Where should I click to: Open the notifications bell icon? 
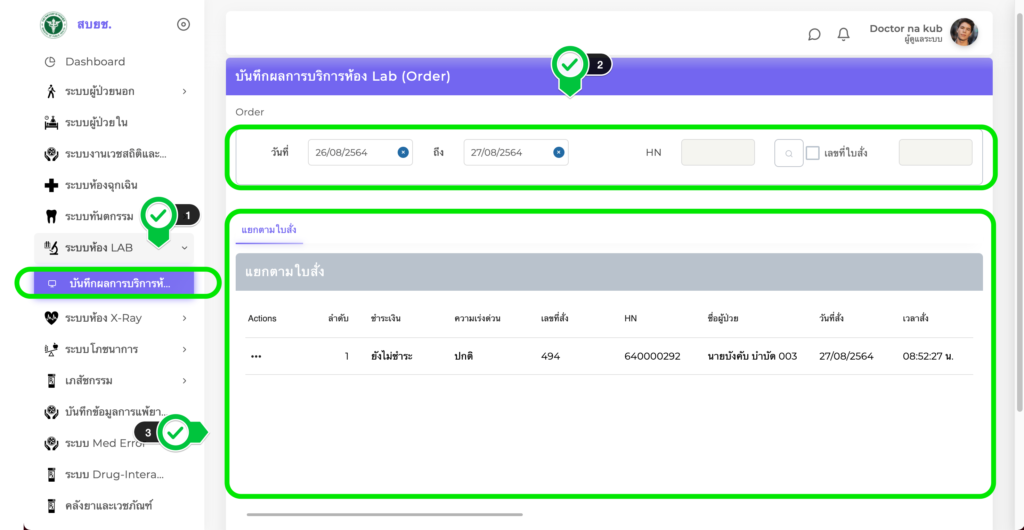point(843,34)
